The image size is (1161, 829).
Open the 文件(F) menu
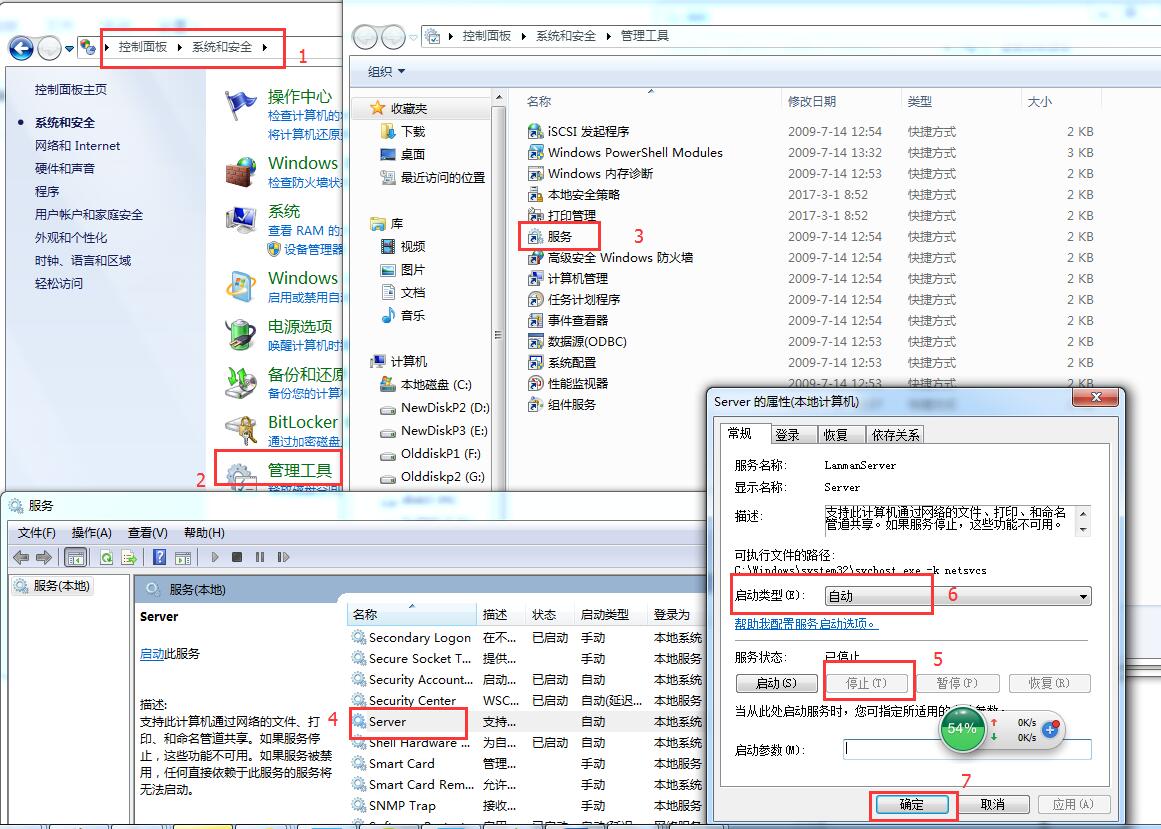click(x=37, y=533)
